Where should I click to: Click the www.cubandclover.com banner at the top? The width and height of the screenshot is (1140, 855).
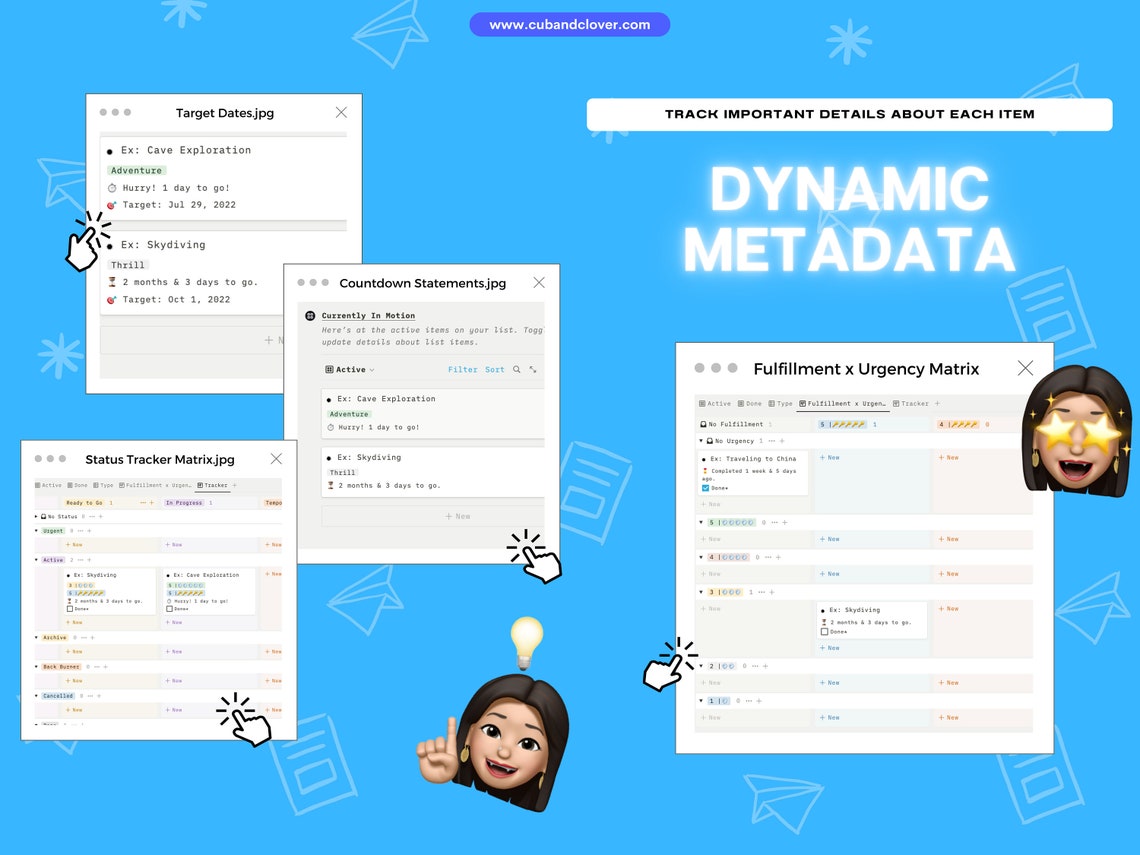pyautogui.click(x=569, y=24)
